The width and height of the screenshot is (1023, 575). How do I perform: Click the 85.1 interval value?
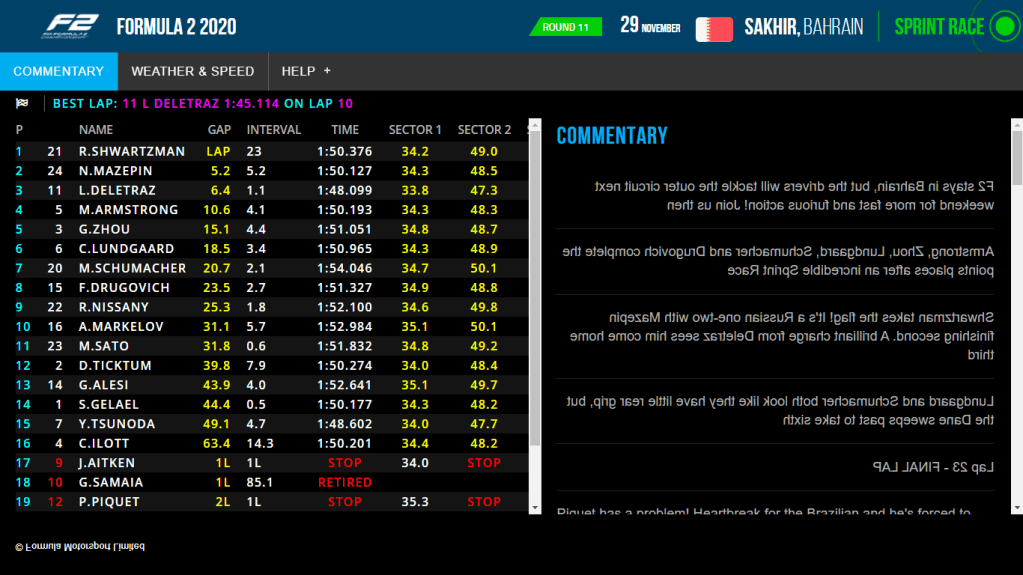[260, 482]
